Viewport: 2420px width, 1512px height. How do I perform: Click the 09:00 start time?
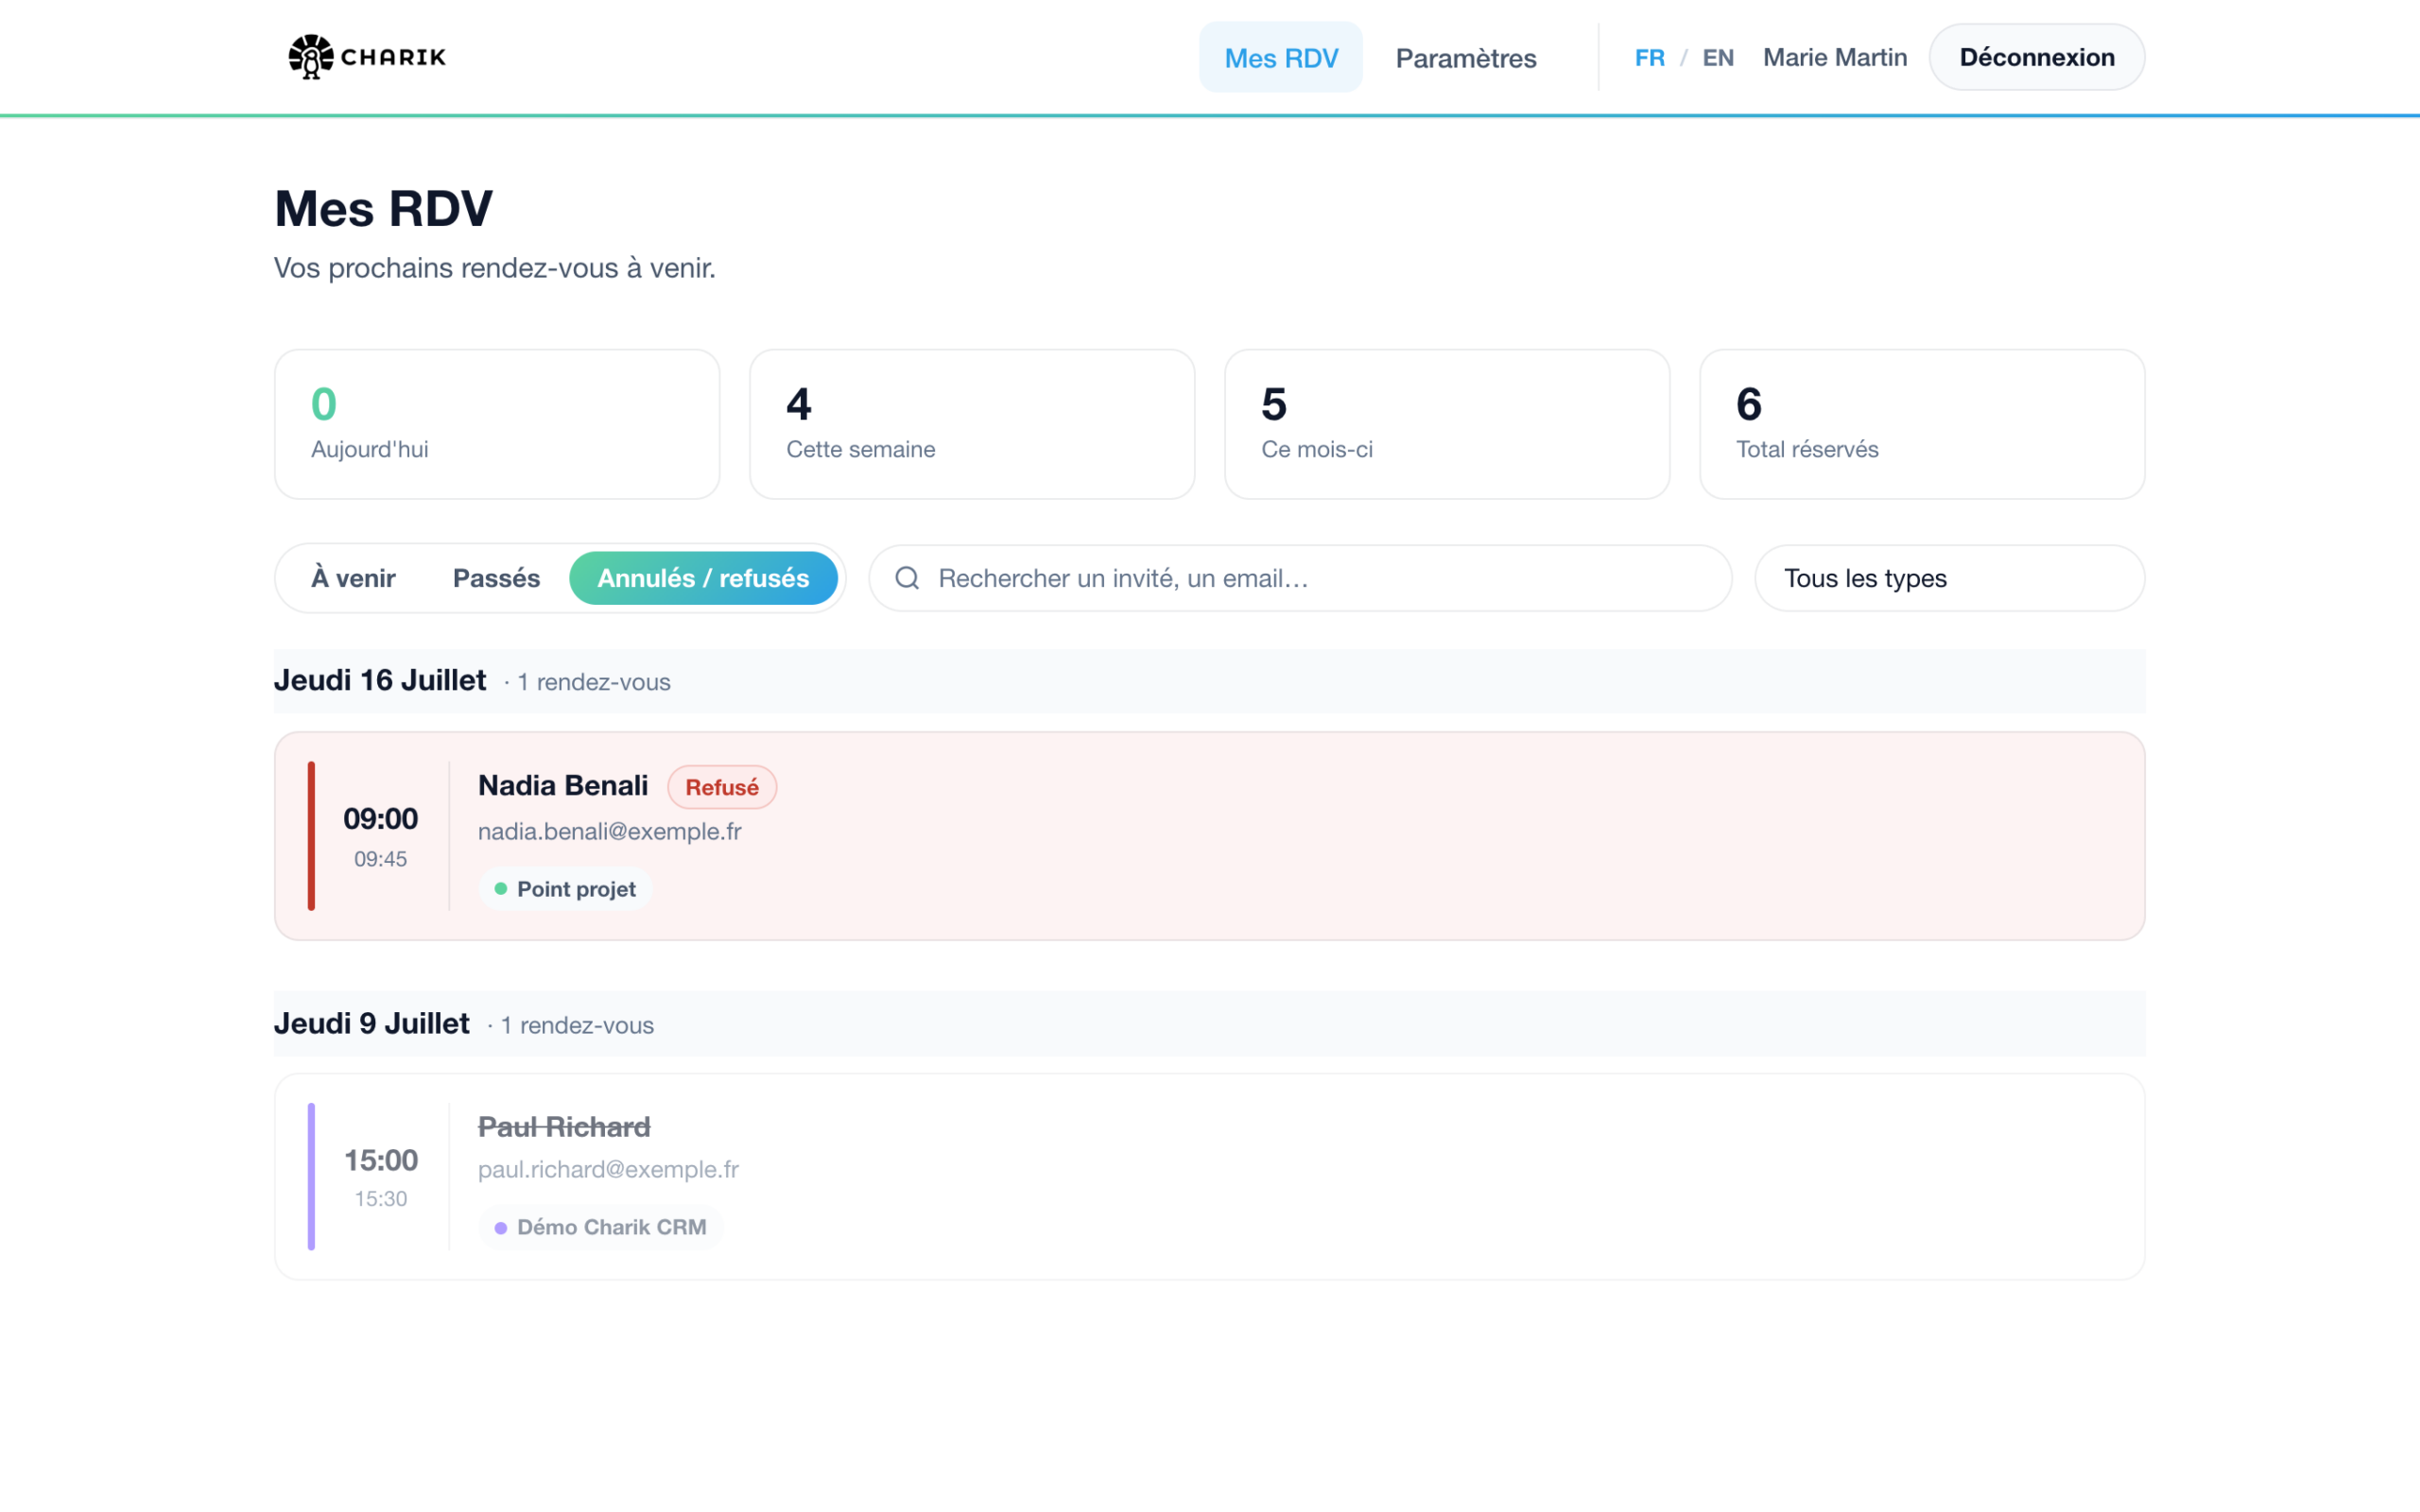pyautogui.click(x=380, y=819)
